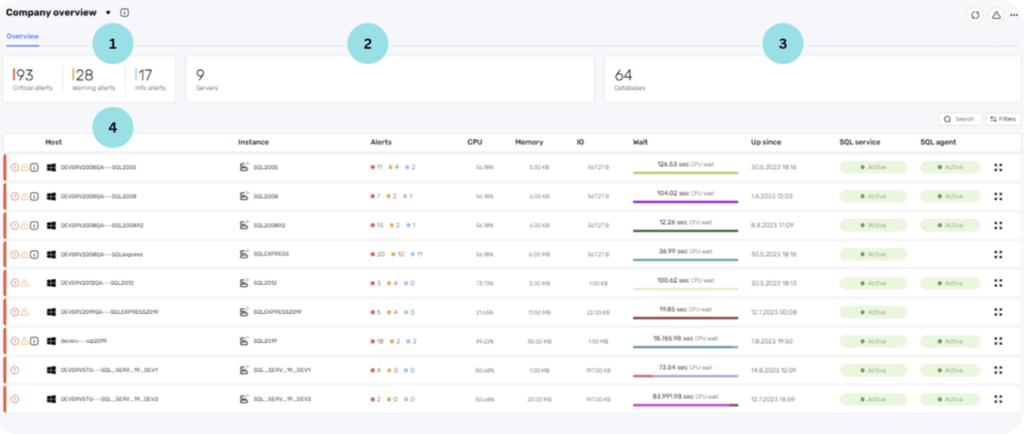Screen dimensions: 1024x434
Task: Sort by the Up since column header
Action: (x=766, y=142)
